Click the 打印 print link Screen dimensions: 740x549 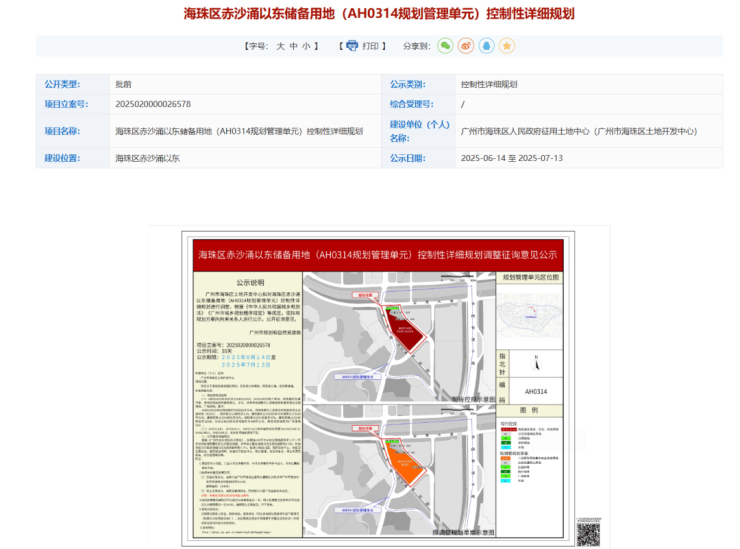tap(371, 46)
